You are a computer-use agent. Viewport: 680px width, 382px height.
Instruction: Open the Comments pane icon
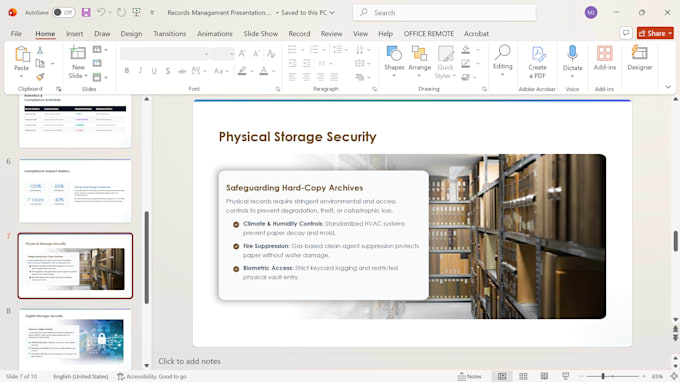pos(626,33)
